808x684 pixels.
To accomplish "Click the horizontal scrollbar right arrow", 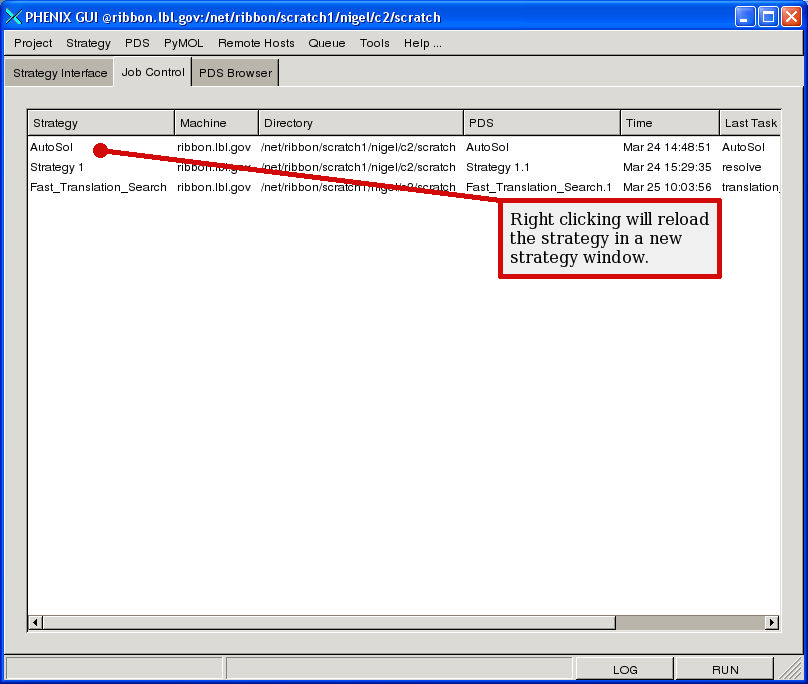I will tap(771, 622).
